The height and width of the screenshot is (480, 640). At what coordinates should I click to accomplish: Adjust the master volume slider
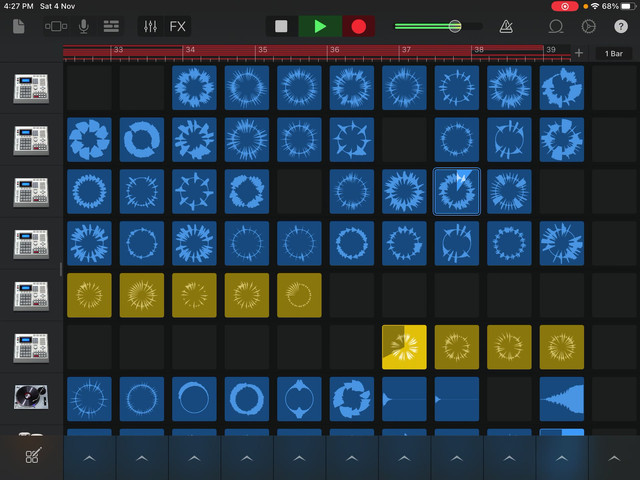click(438, 27)
